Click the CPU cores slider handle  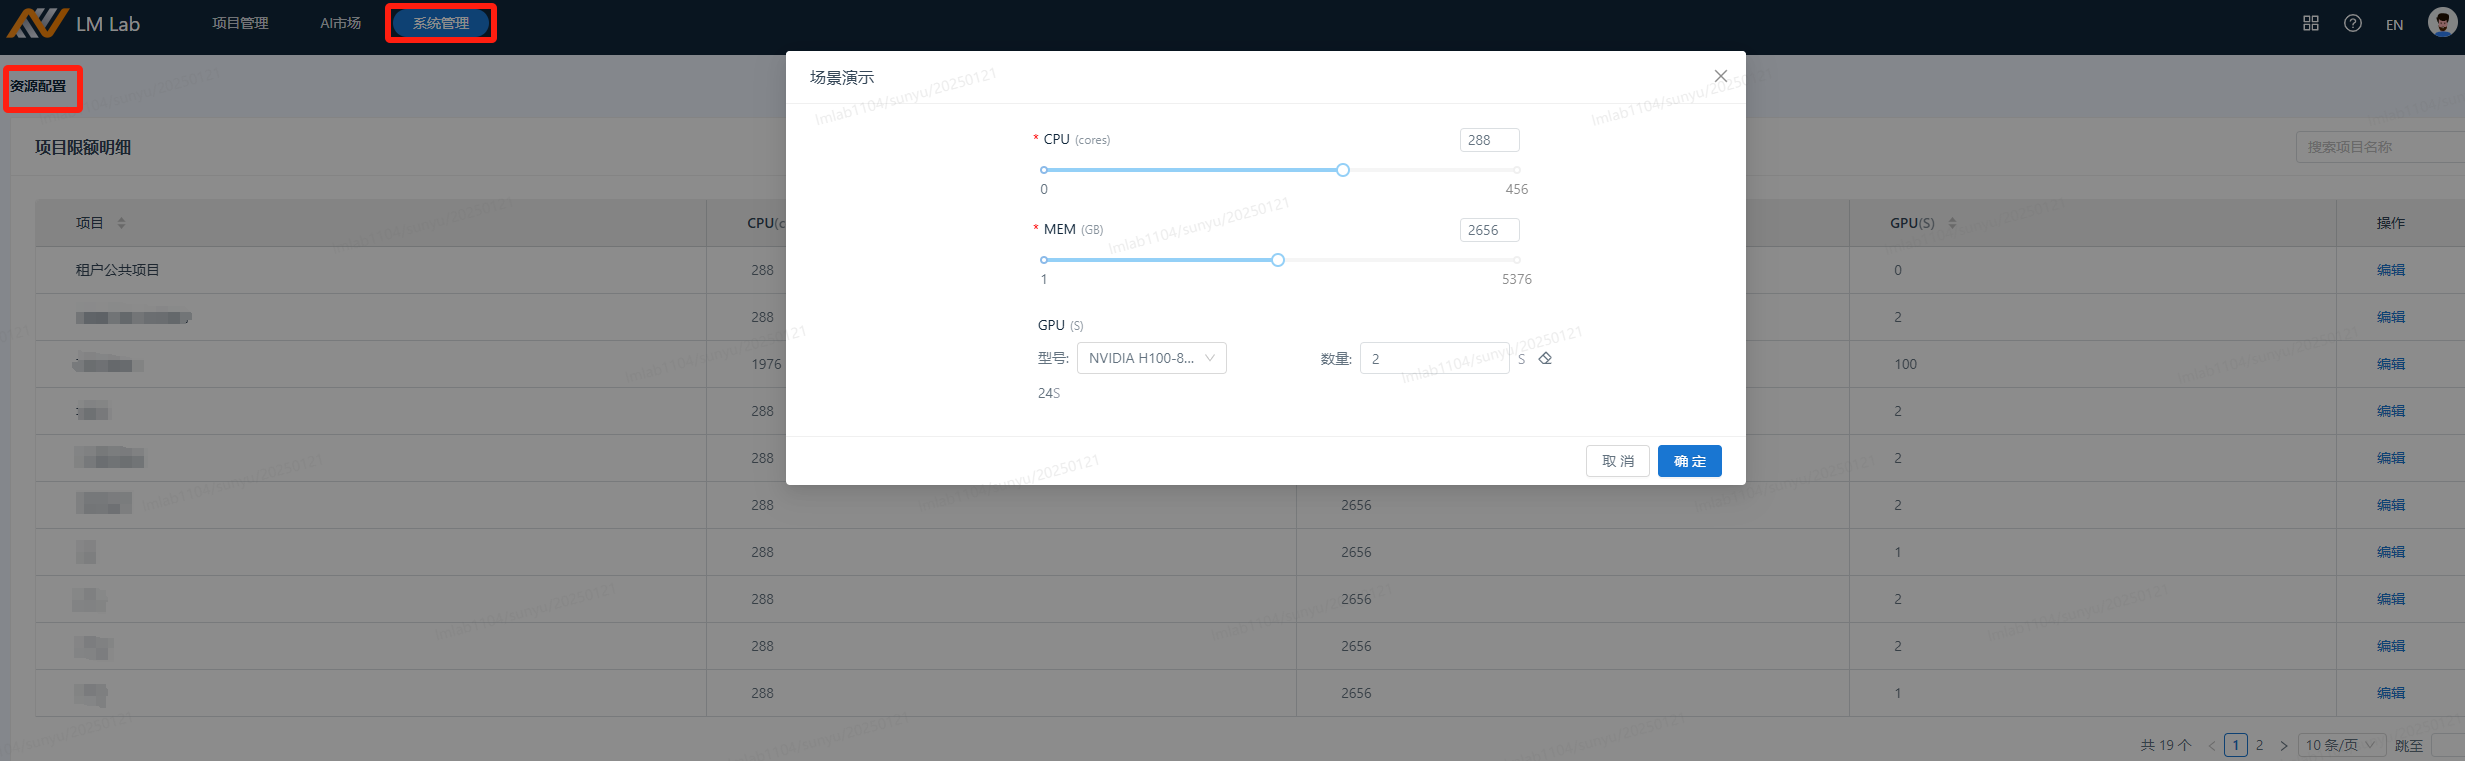click(1343, 170)
